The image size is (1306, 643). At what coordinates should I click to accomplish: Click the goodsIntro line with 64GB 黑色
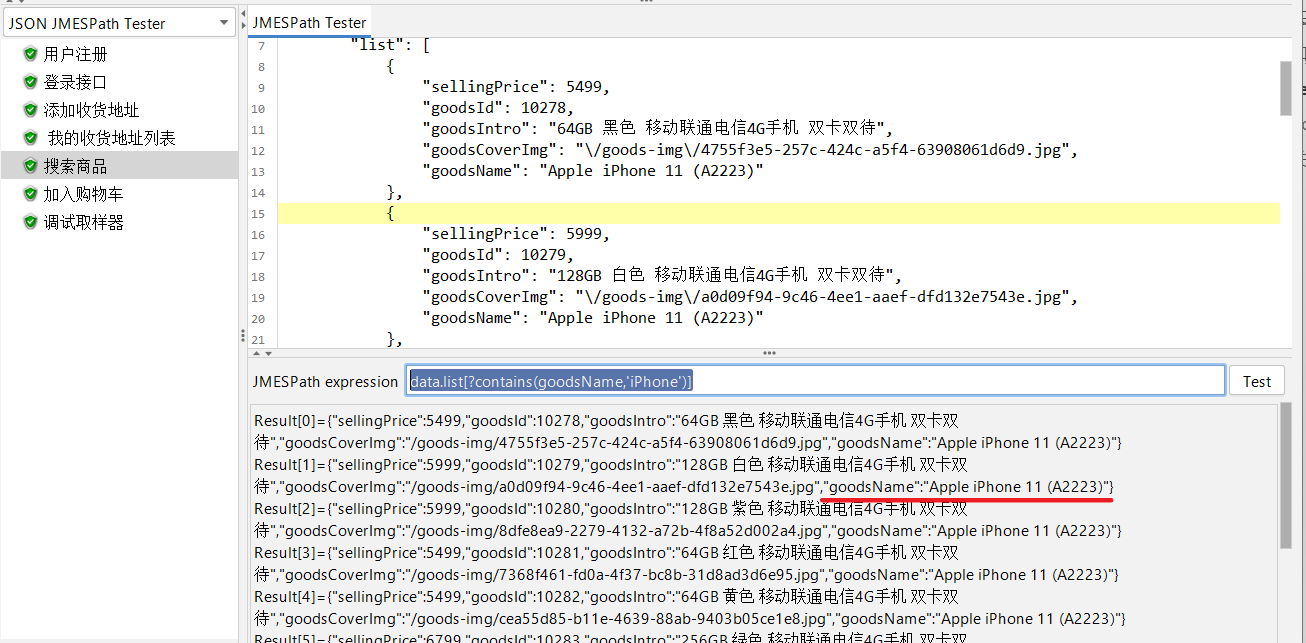pos(657,129)
